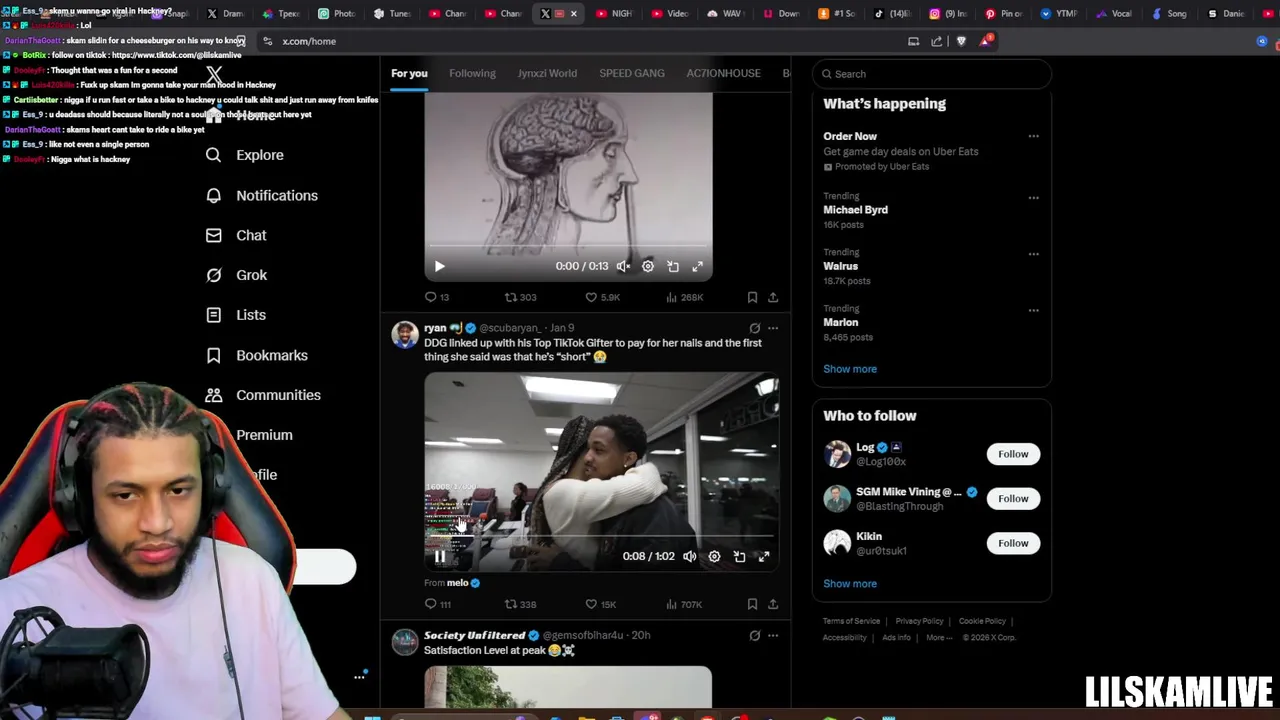The width and height of the screenshot is (1280, 720).
Task: Open settings gear on DDG video
Action: pos(714,556)
